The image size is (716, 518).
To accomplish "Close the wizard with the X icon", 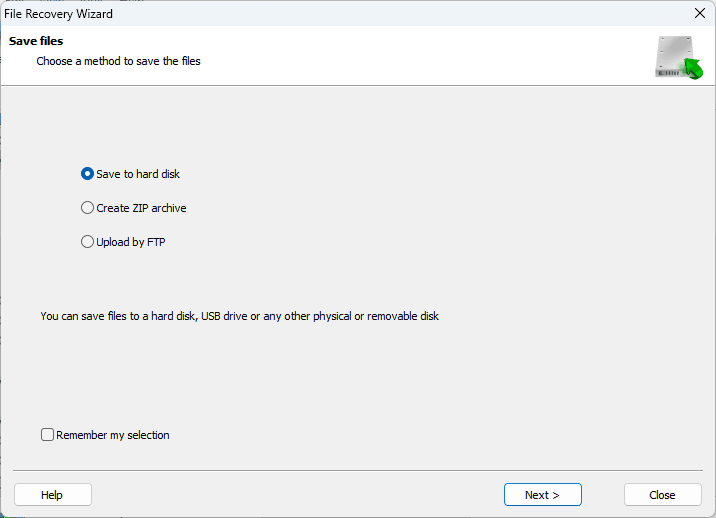I will point(700,13).
